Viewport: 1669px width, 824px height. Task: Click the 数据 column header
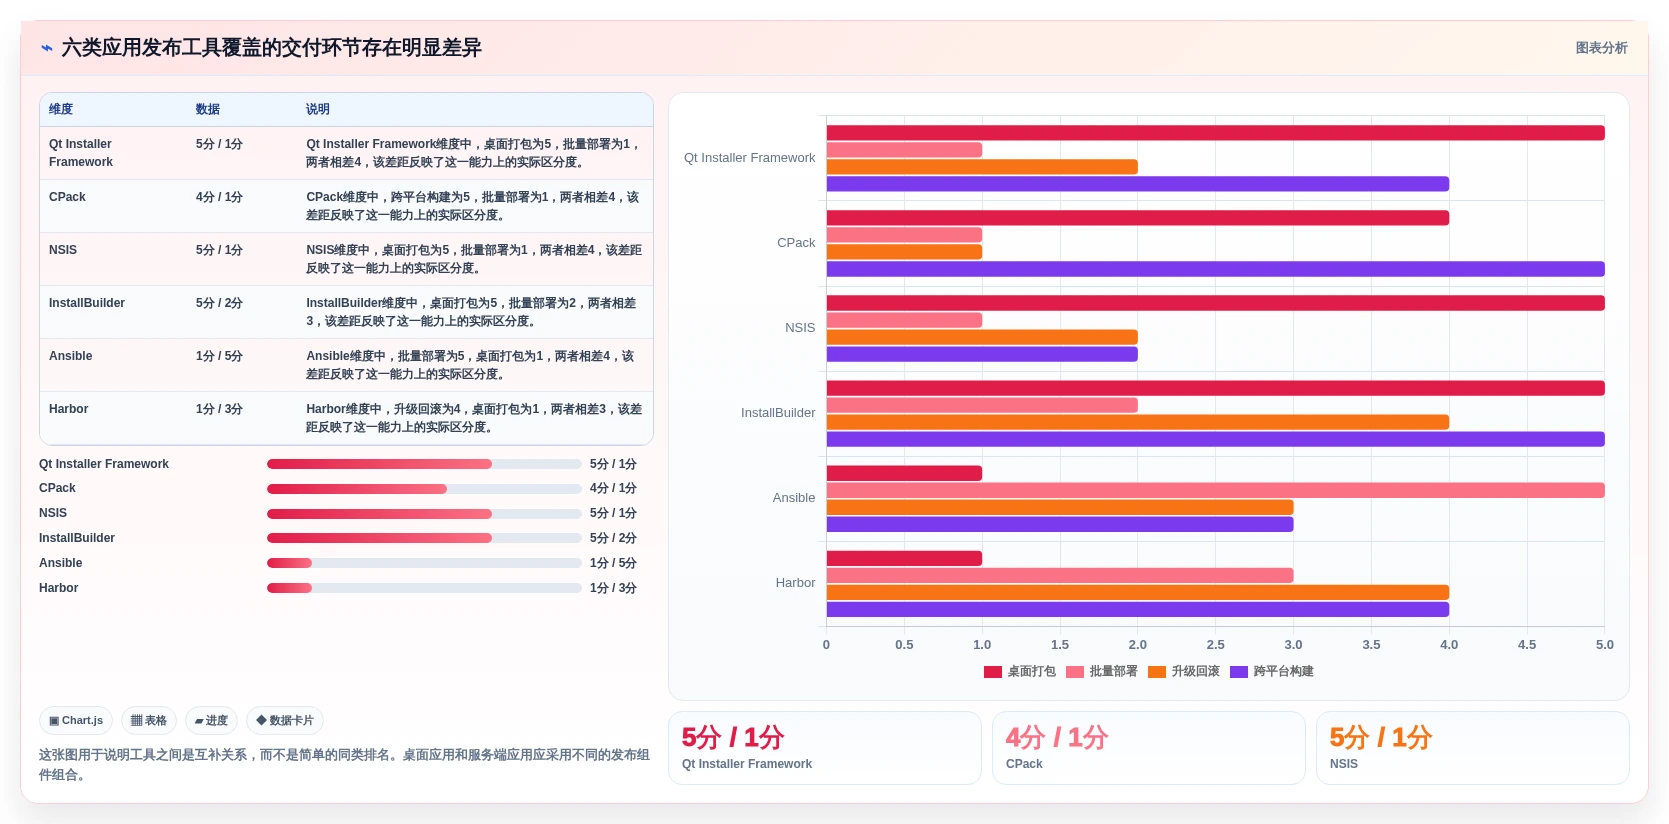(208, 109)
